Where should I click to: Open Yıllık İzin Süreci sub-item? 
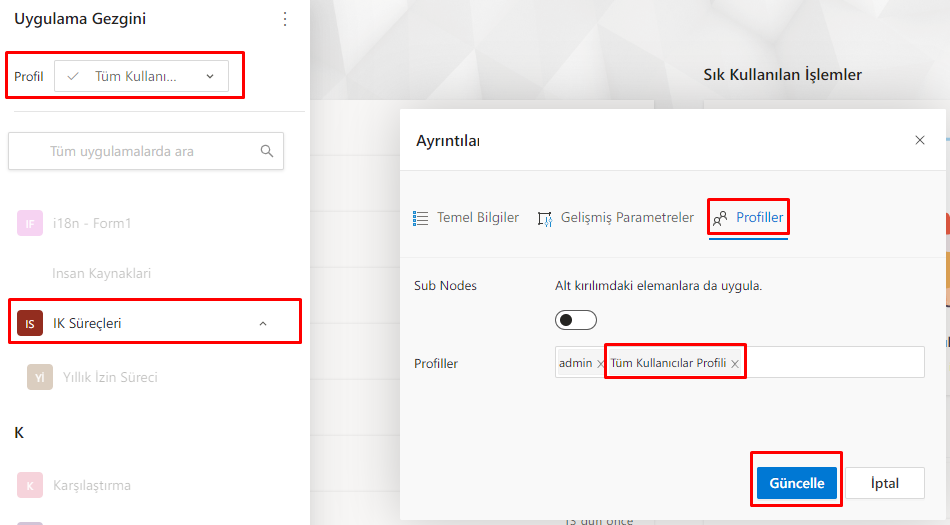coord(110,377)
